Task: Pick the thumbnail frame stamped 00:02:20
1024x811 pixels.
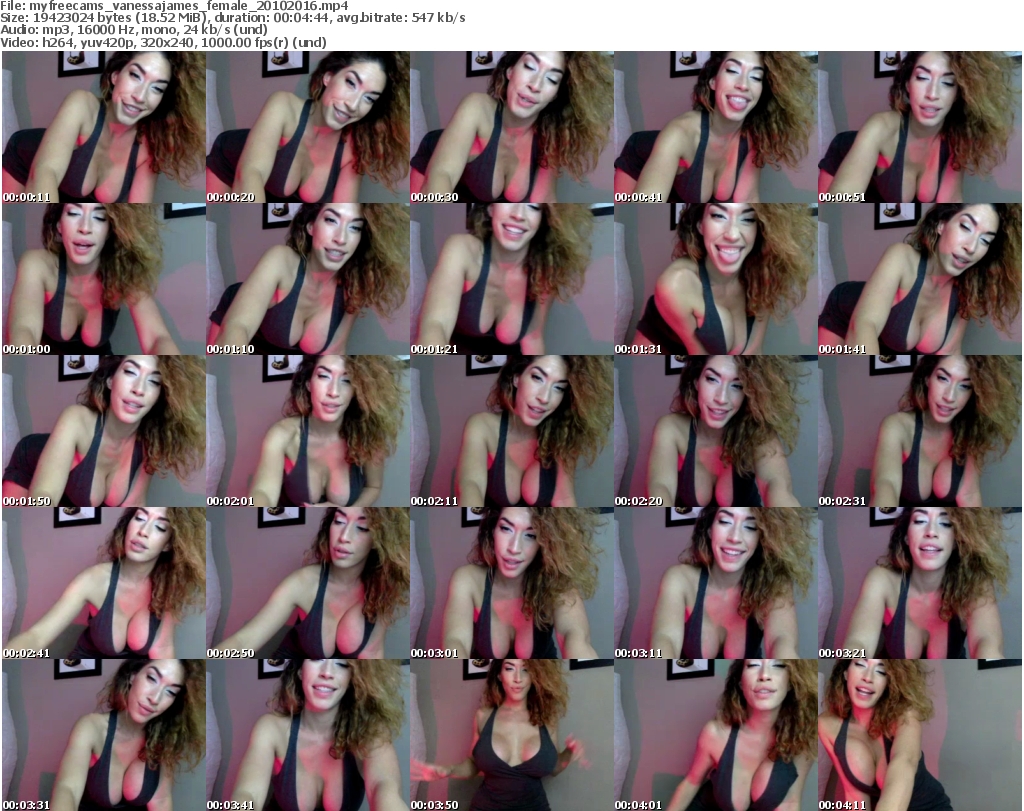Action: [x=716, y=432]
